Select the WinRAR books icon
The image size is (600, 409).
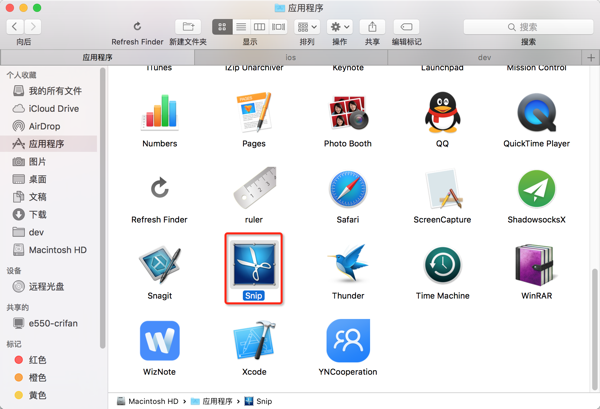coord(535,265)
